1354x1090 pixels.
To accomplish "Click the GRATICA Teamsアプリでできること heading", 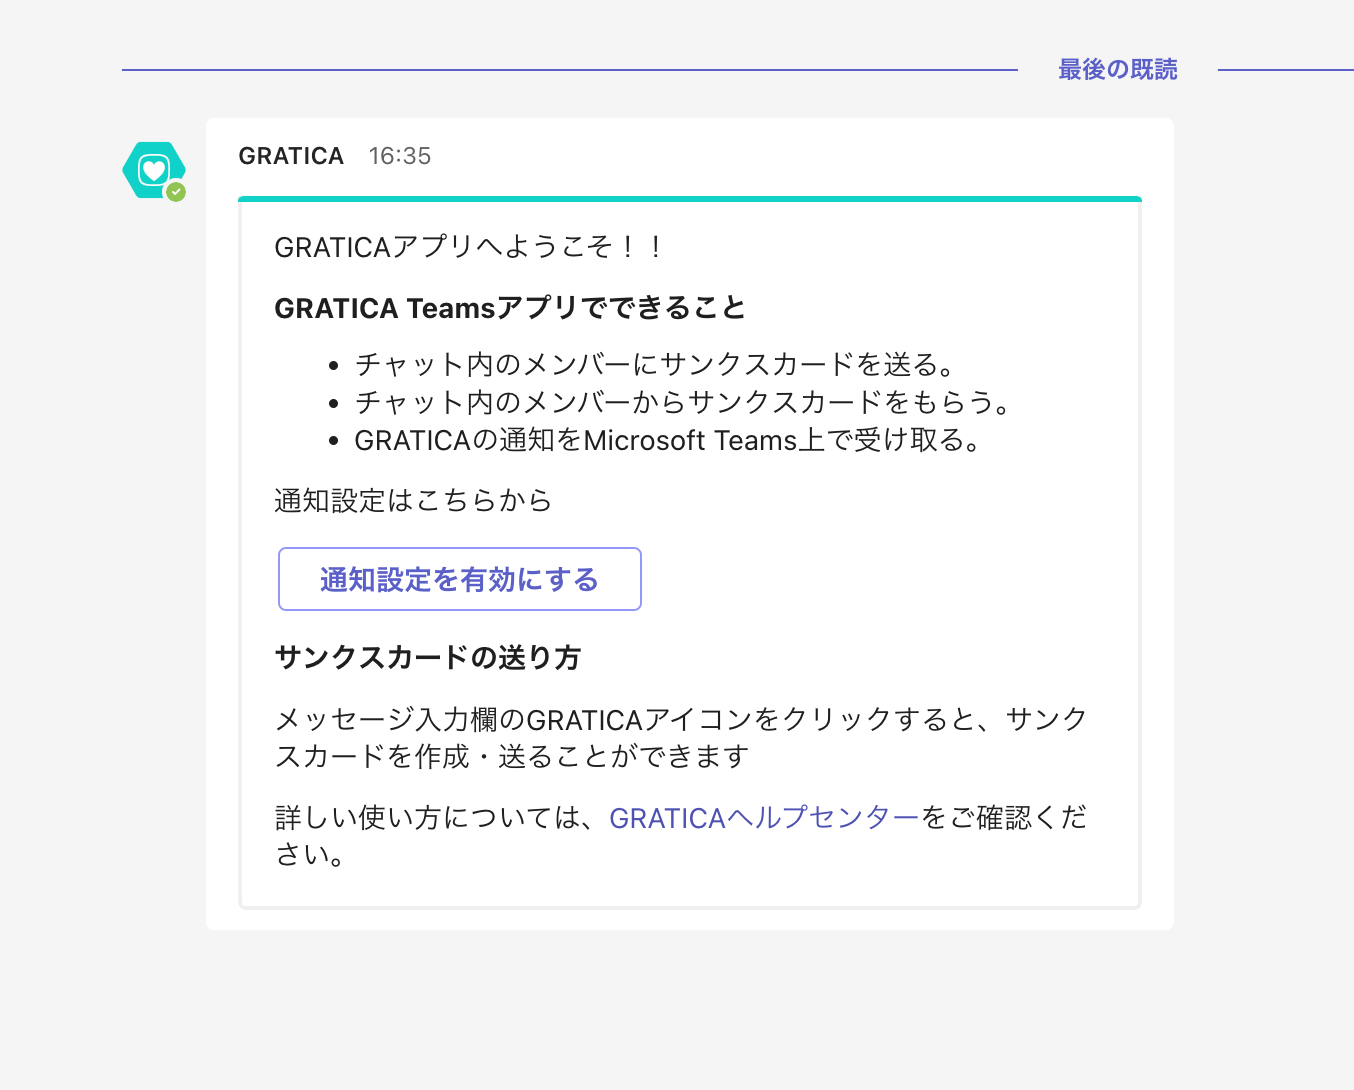I will pyautogui.click(x=510, y=308).
